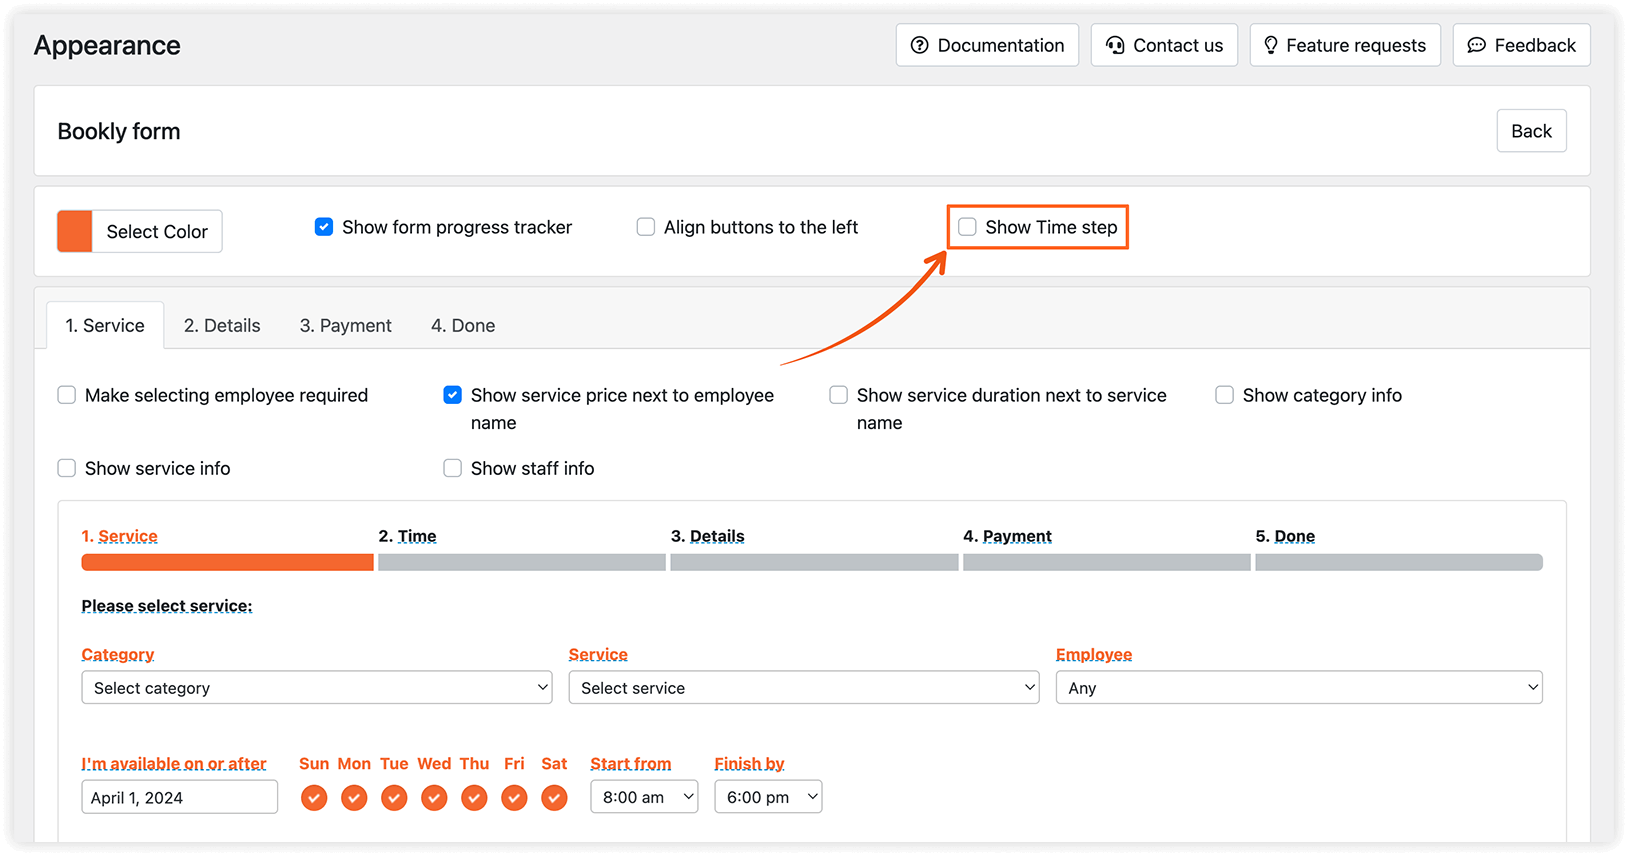Switch to the 2. Details tab
Viewport: 1628px width, 856px height.
point(222,326)
